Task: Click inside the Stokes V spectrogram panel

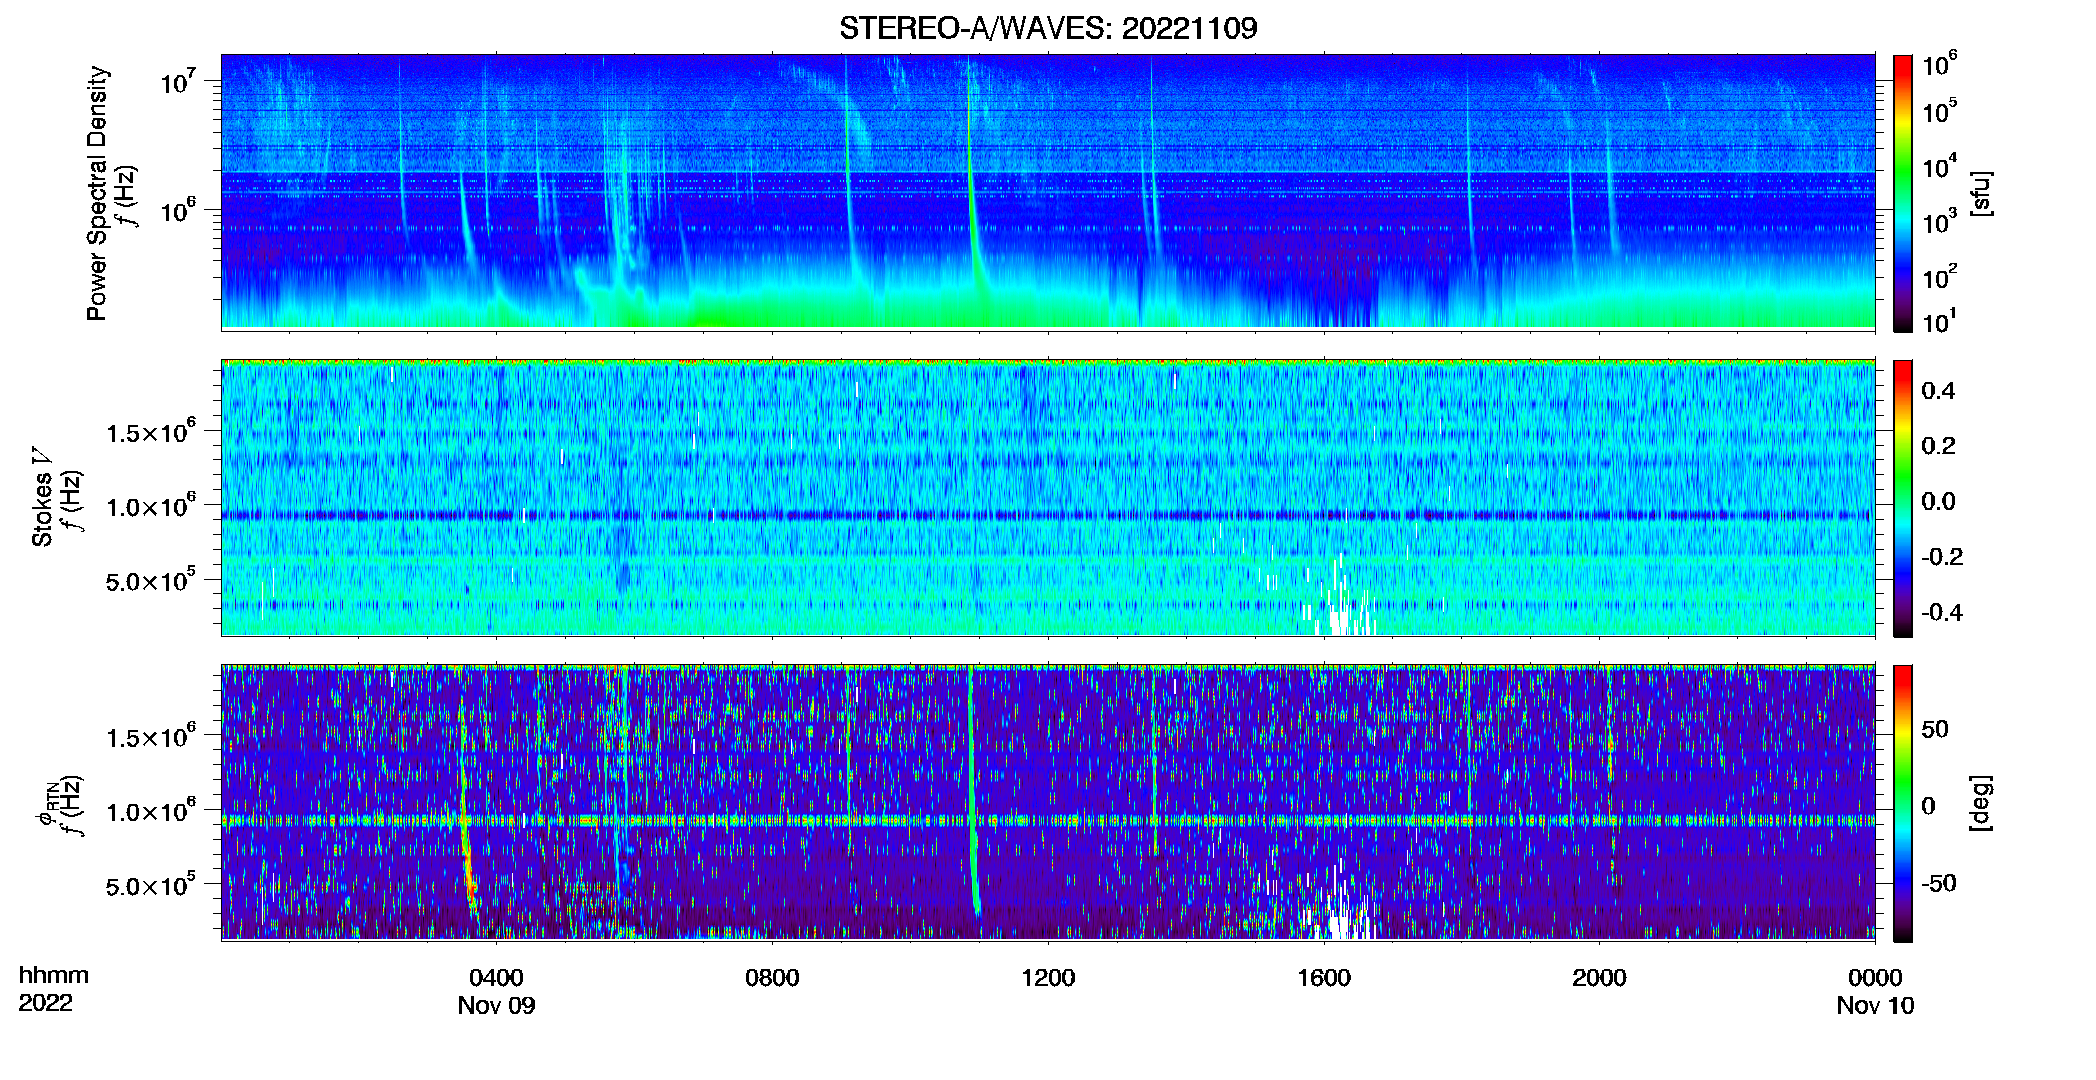Action: click(1048, 498)
